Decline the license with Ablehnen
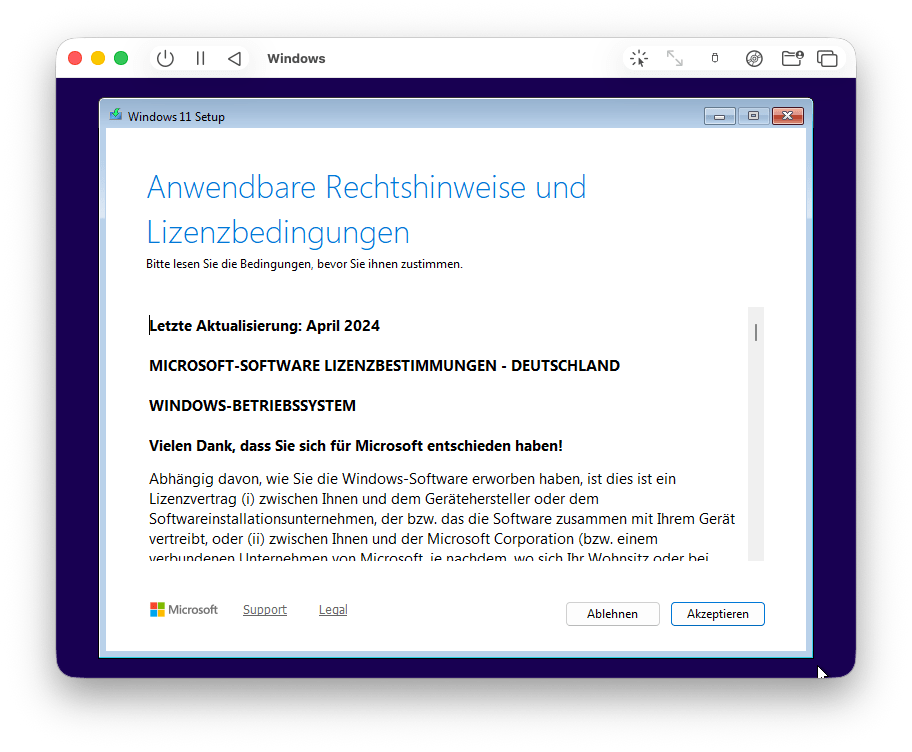The width and height of the screenshot is (912, 752). [x=612, y=614]
